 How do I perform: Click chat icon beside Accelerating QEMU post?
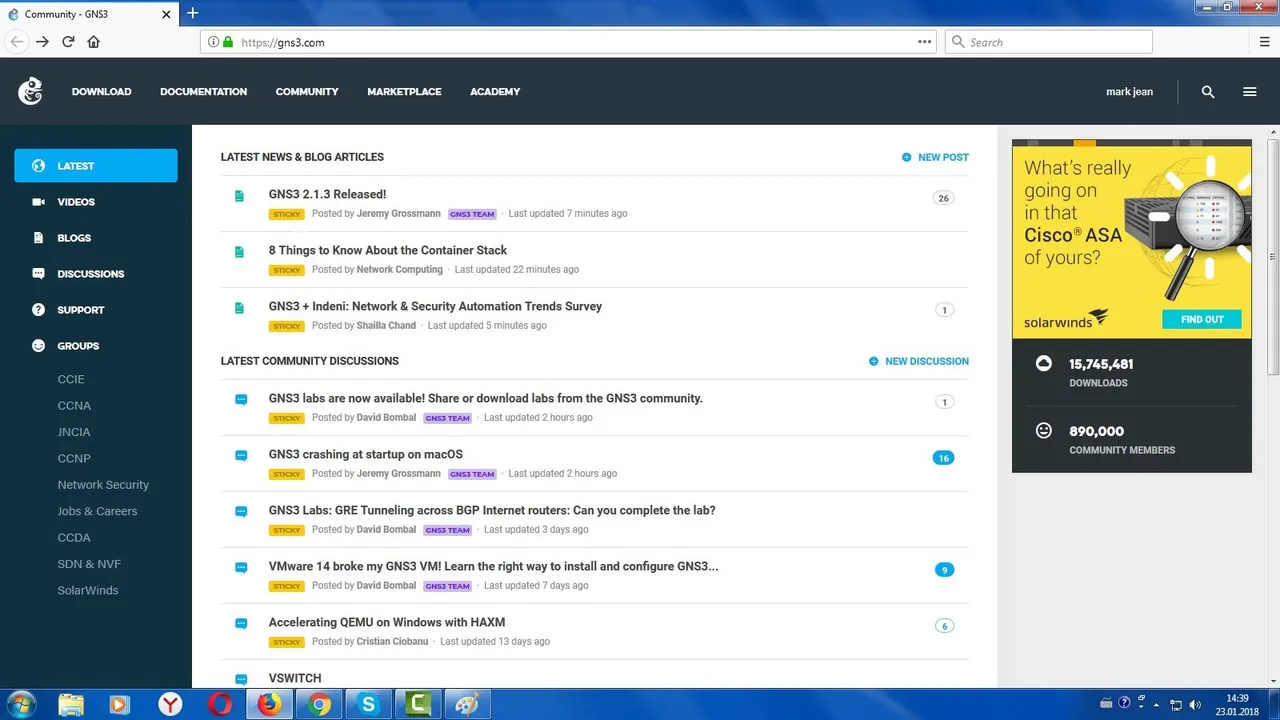[241, 623]
